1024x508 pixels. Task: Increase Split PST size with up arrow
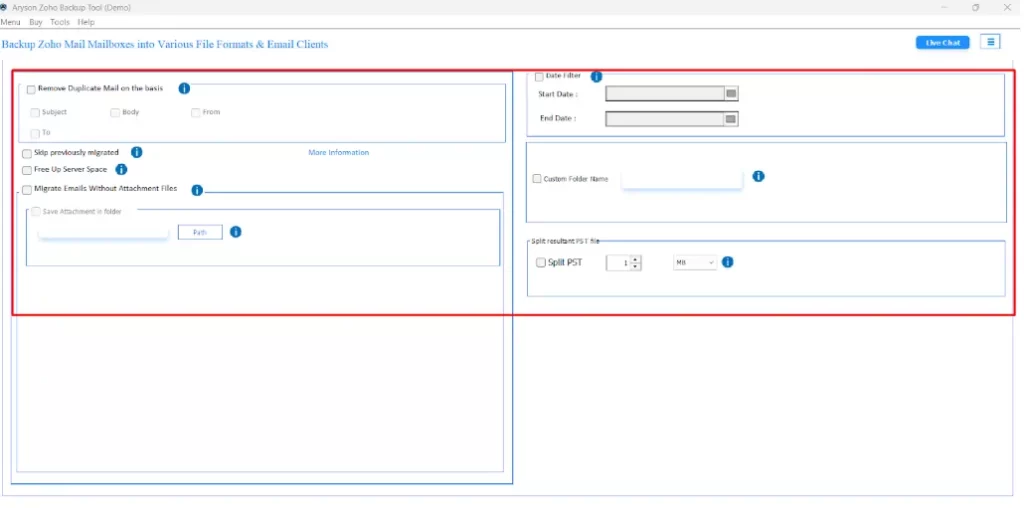tap(635, 259)
